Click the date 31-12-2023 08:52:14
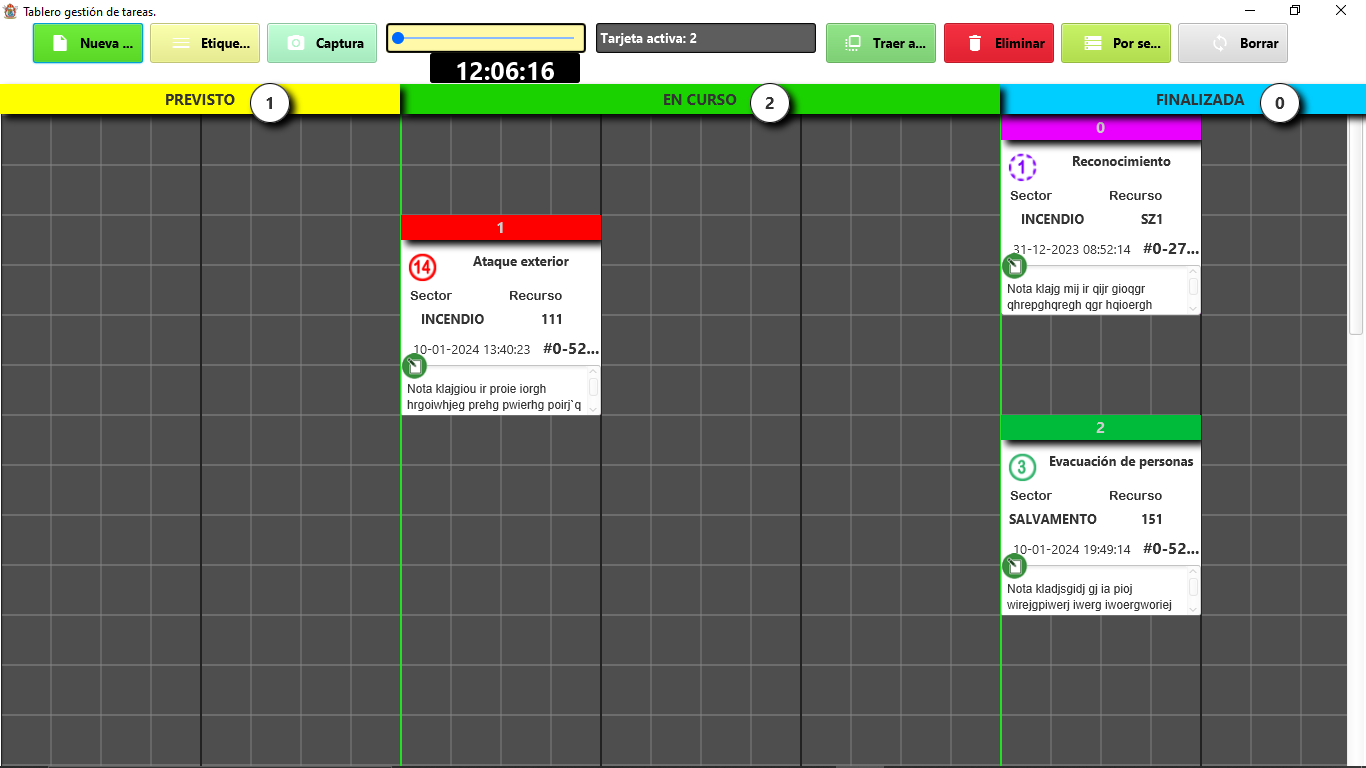This screenshot has width=1366, height=768. [x=1072, y=250]
